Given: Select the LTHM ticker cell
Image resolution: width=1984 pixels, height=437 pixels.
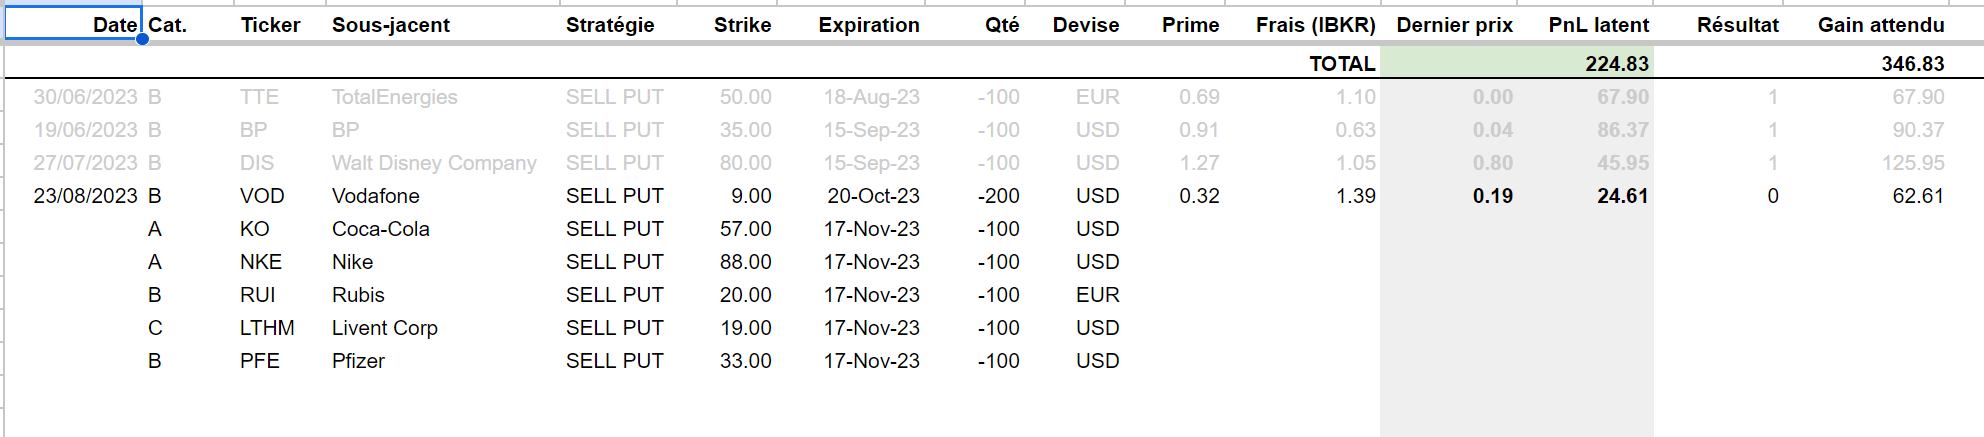Looking at the screenshot, I should pyautogui.click(x=267, y=328).
